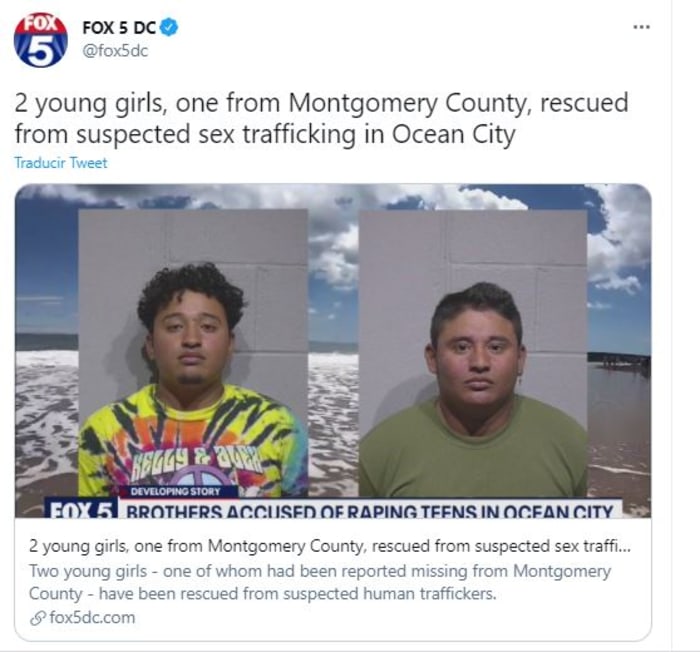Open the @fox5dc handle
Image resolution: width=700 pixels, height=652 pixels.
[115, 51]
